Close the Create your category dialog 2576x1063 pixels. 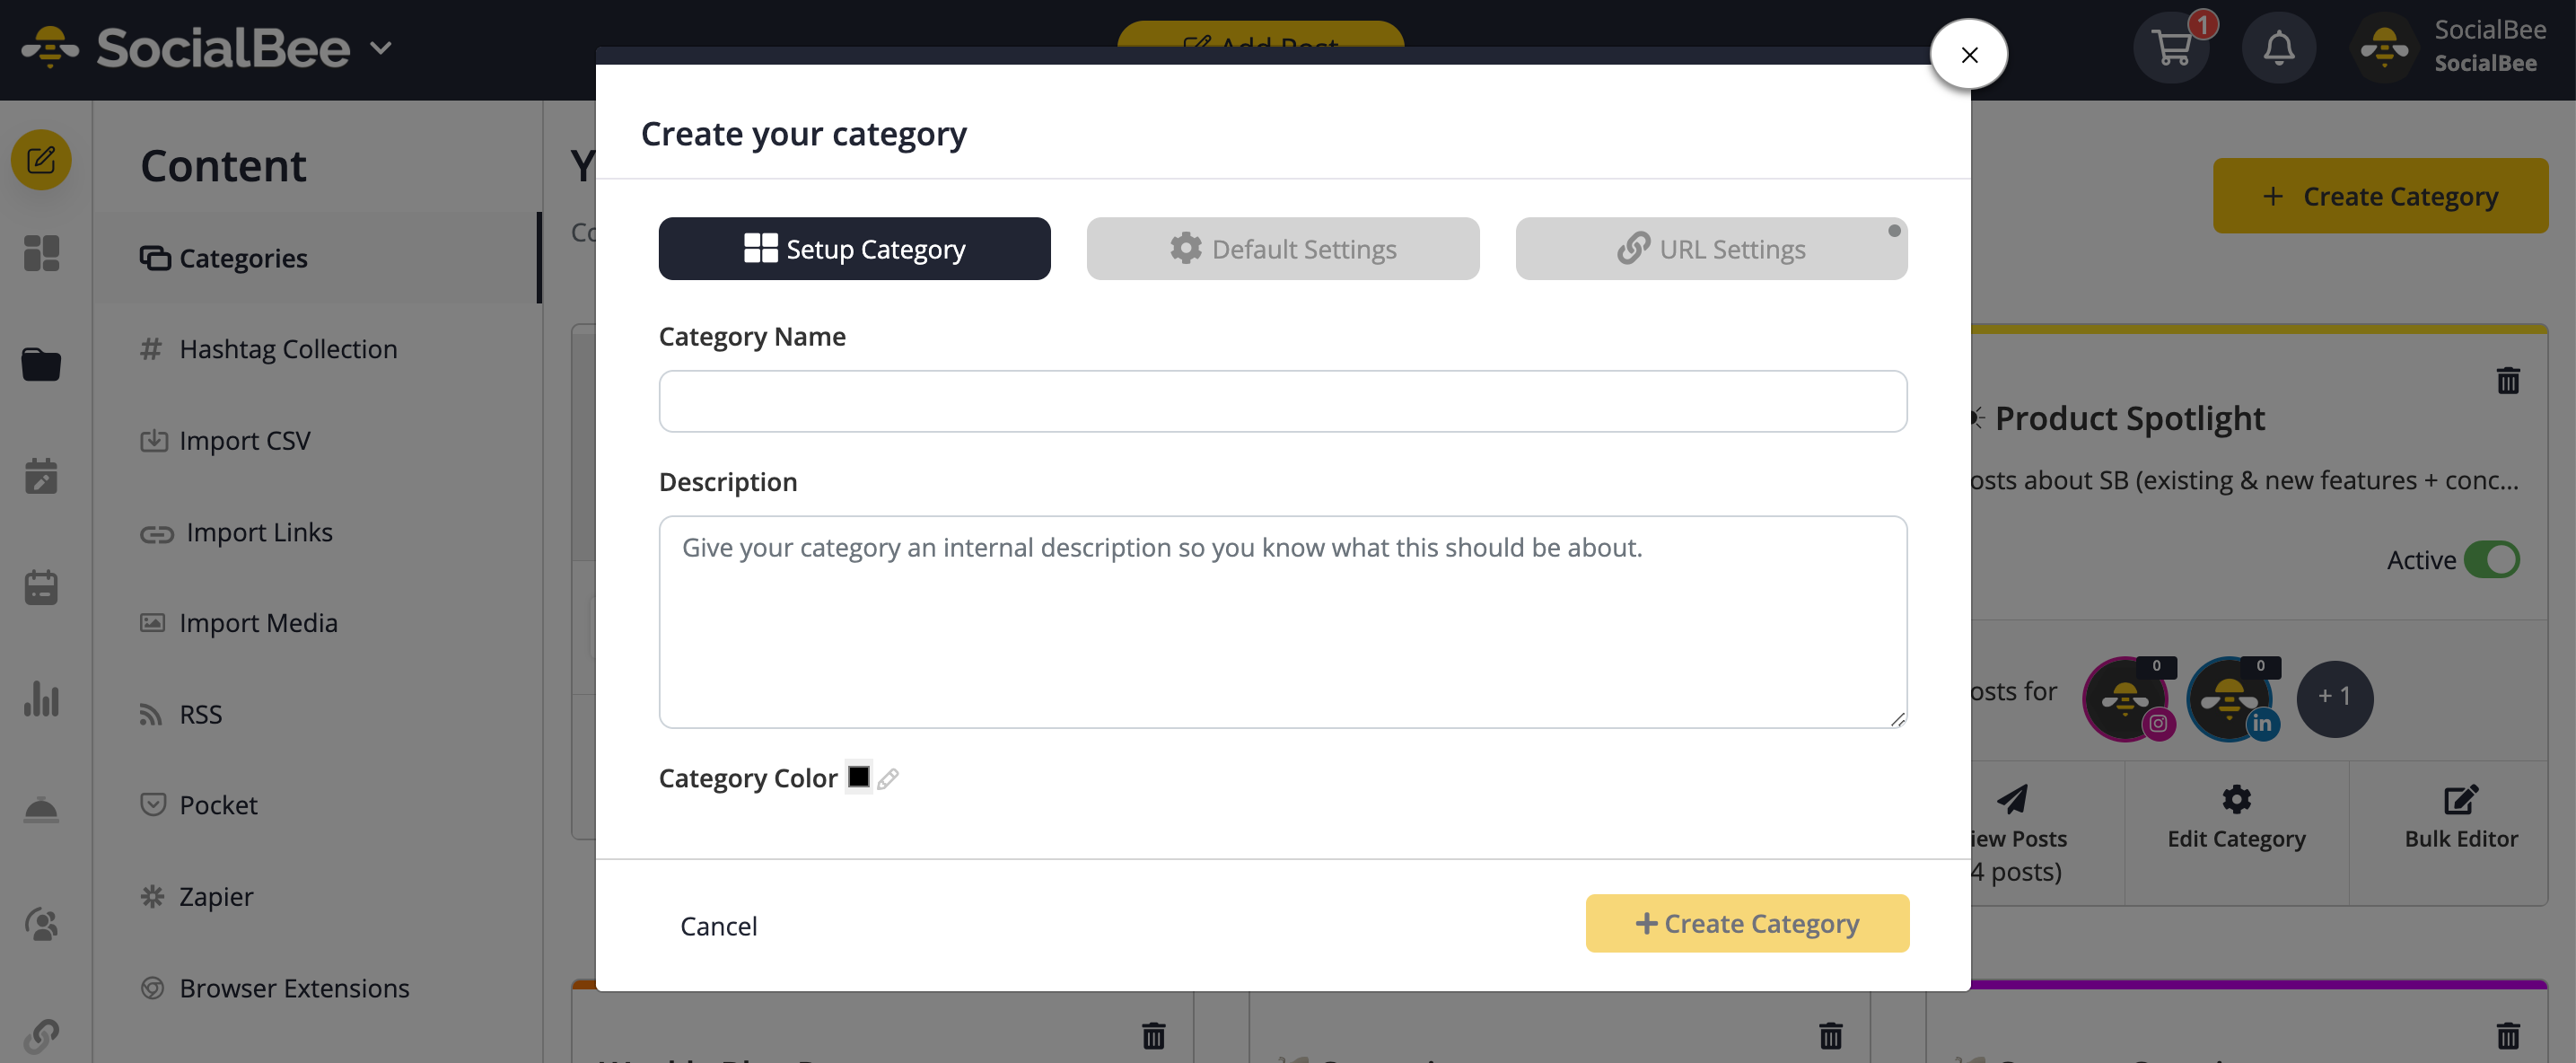click(x=1969, y=54)
